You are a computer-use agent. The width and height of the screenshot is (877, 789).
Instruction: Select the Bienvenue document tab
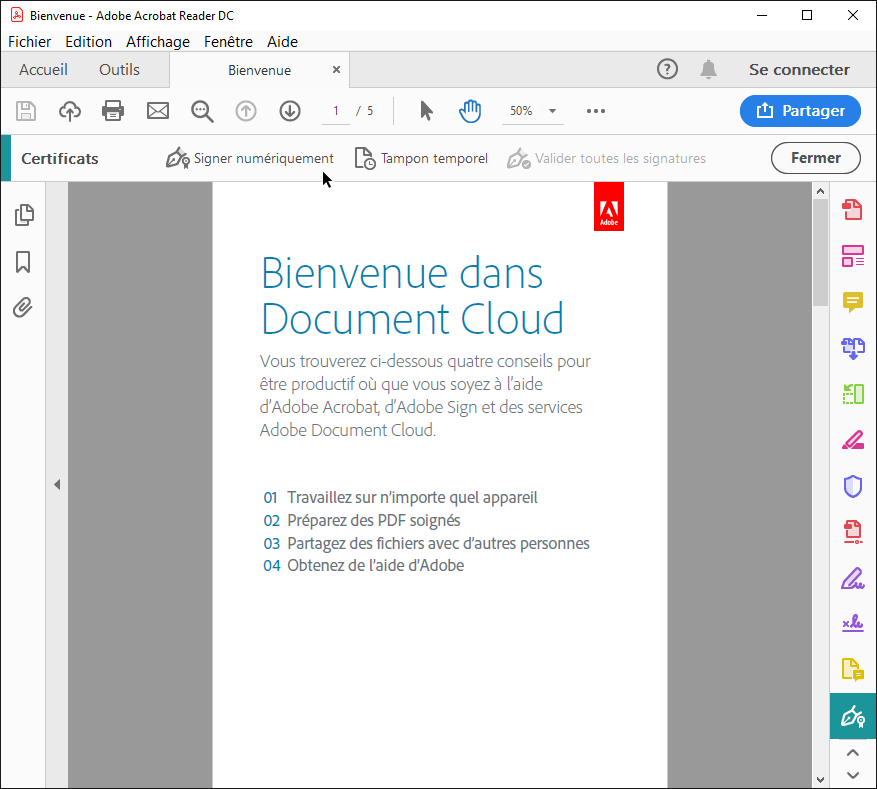[259, 70]
